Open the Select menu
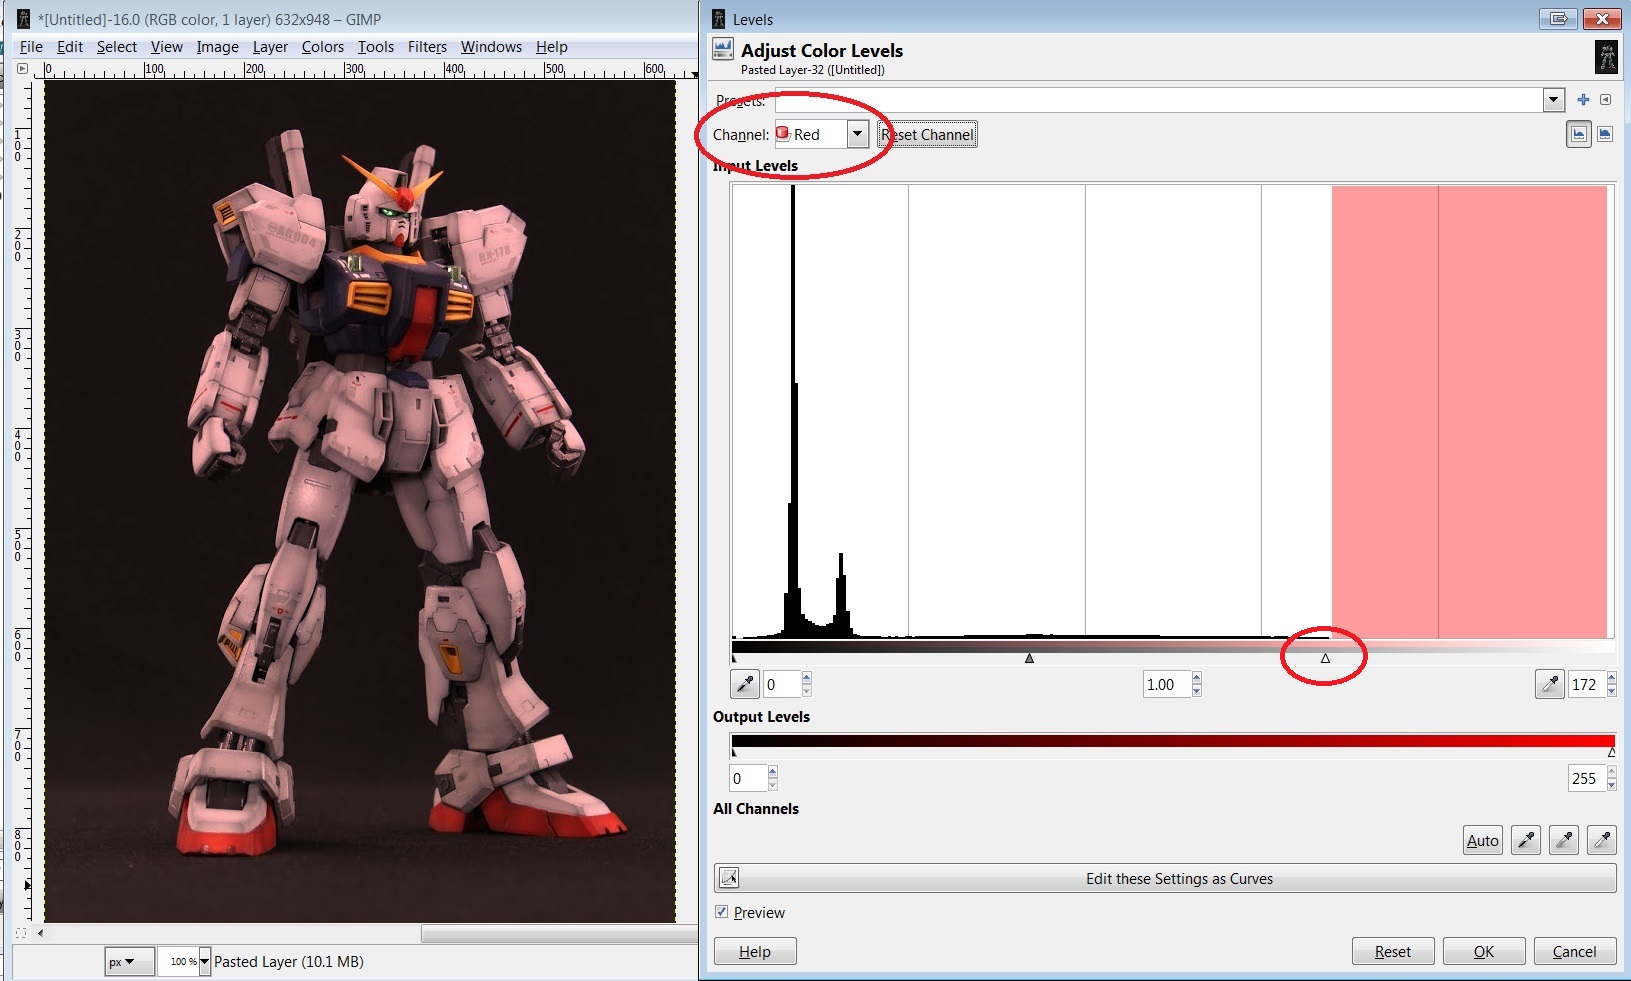The height and width of the screenshot is (981, 1631). (117, 47)
